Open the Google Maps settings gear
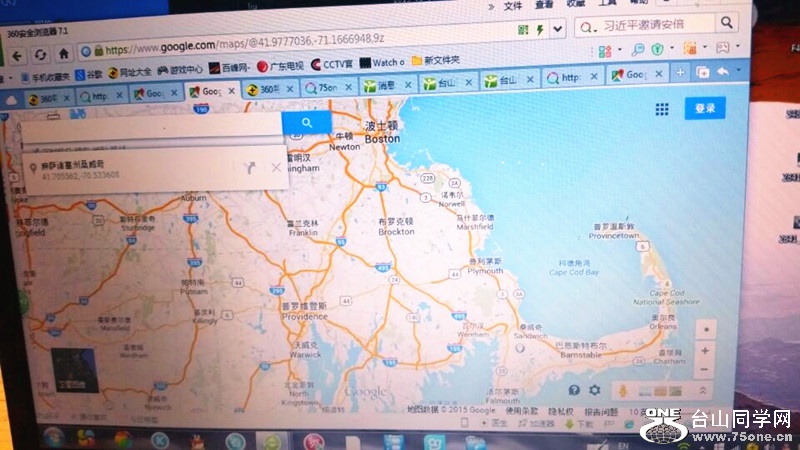 (x=595, y=390)
